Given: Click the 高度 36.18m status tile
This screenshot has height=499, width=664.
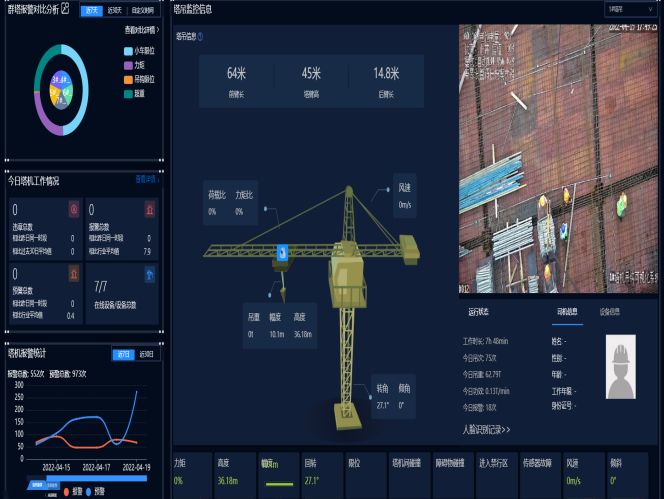Looking at the screenshot, I should tap(235, 474).
